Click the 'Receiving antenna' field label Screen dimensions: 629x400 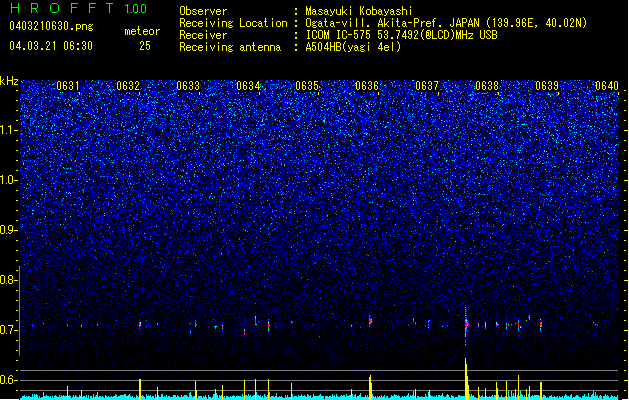click(x=230, y=47)
